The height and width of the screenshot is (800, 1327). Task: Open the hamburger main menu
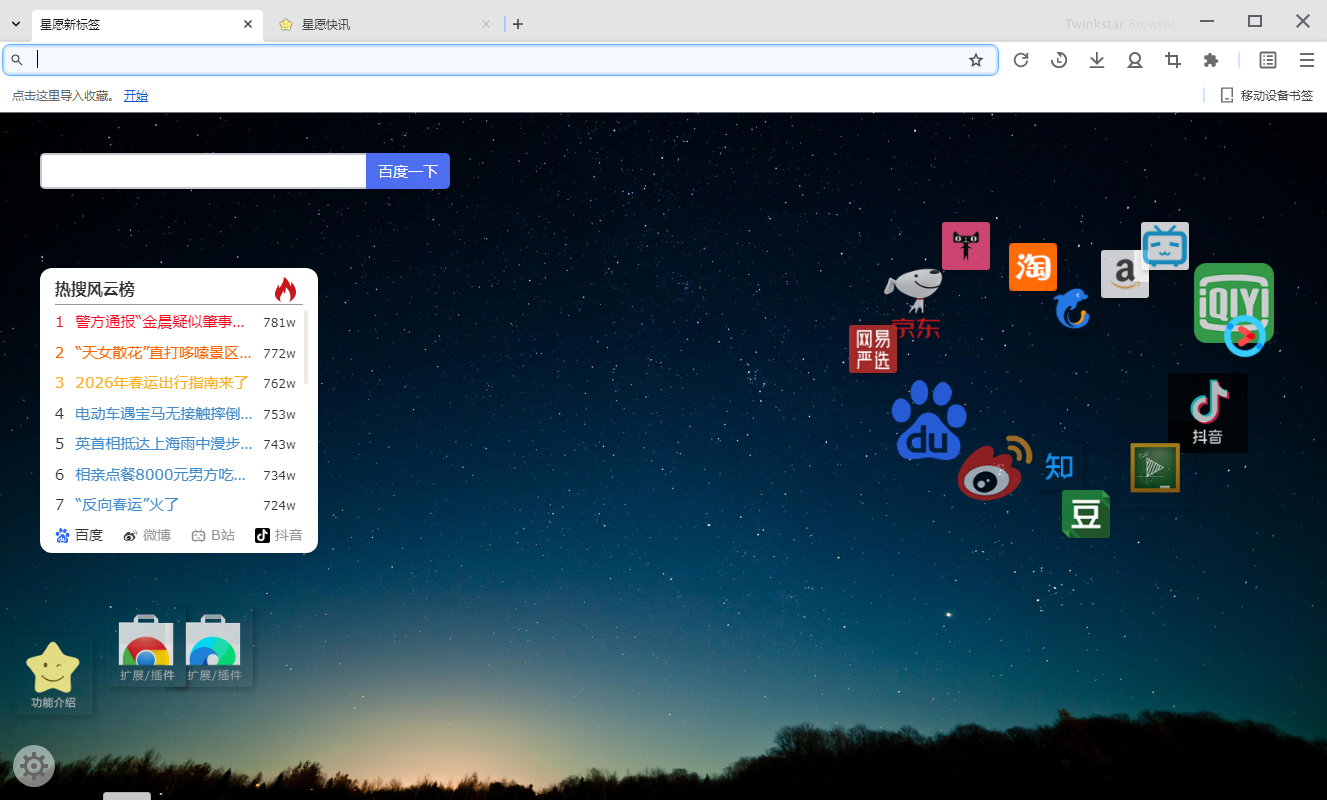(x=1306, y=60)
